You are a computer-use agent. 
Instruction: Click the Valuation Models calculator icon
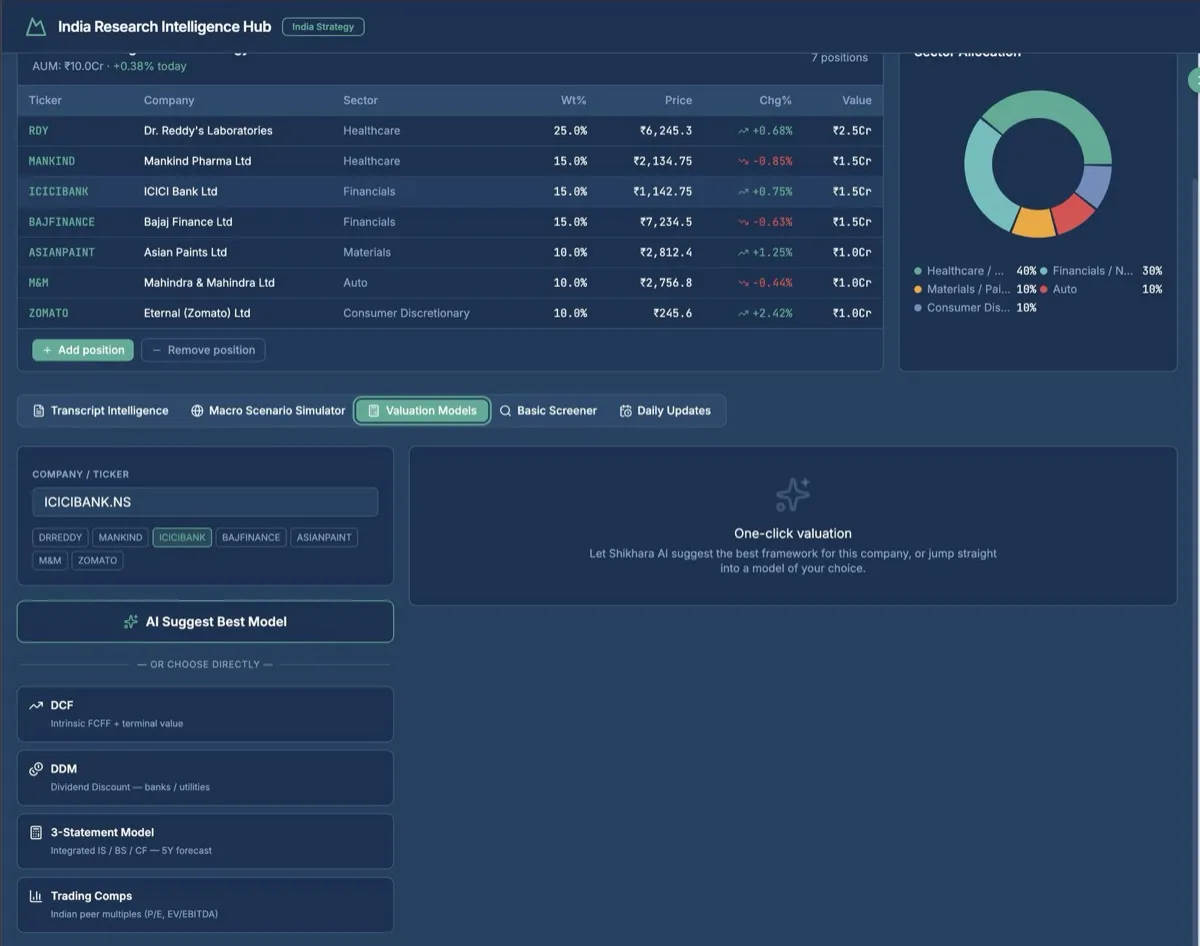(373, 411)
